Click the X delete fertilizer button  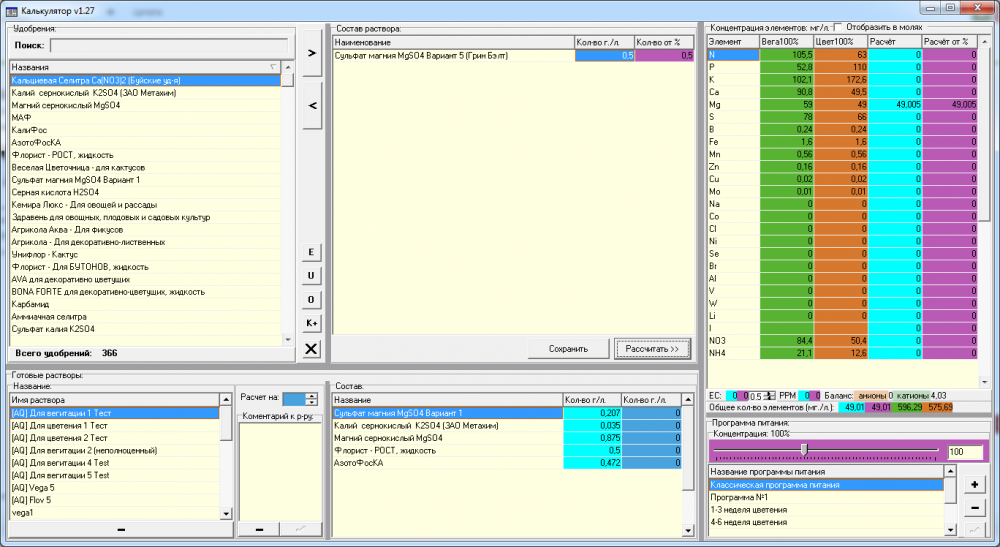311,349
